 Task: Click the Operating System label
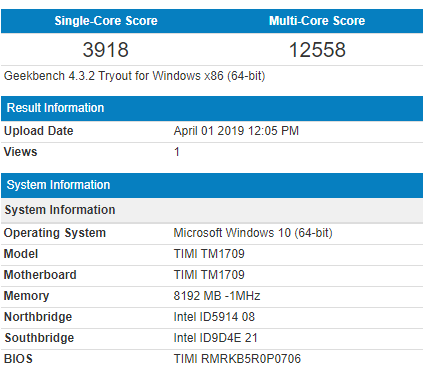(x=55, y=233)
